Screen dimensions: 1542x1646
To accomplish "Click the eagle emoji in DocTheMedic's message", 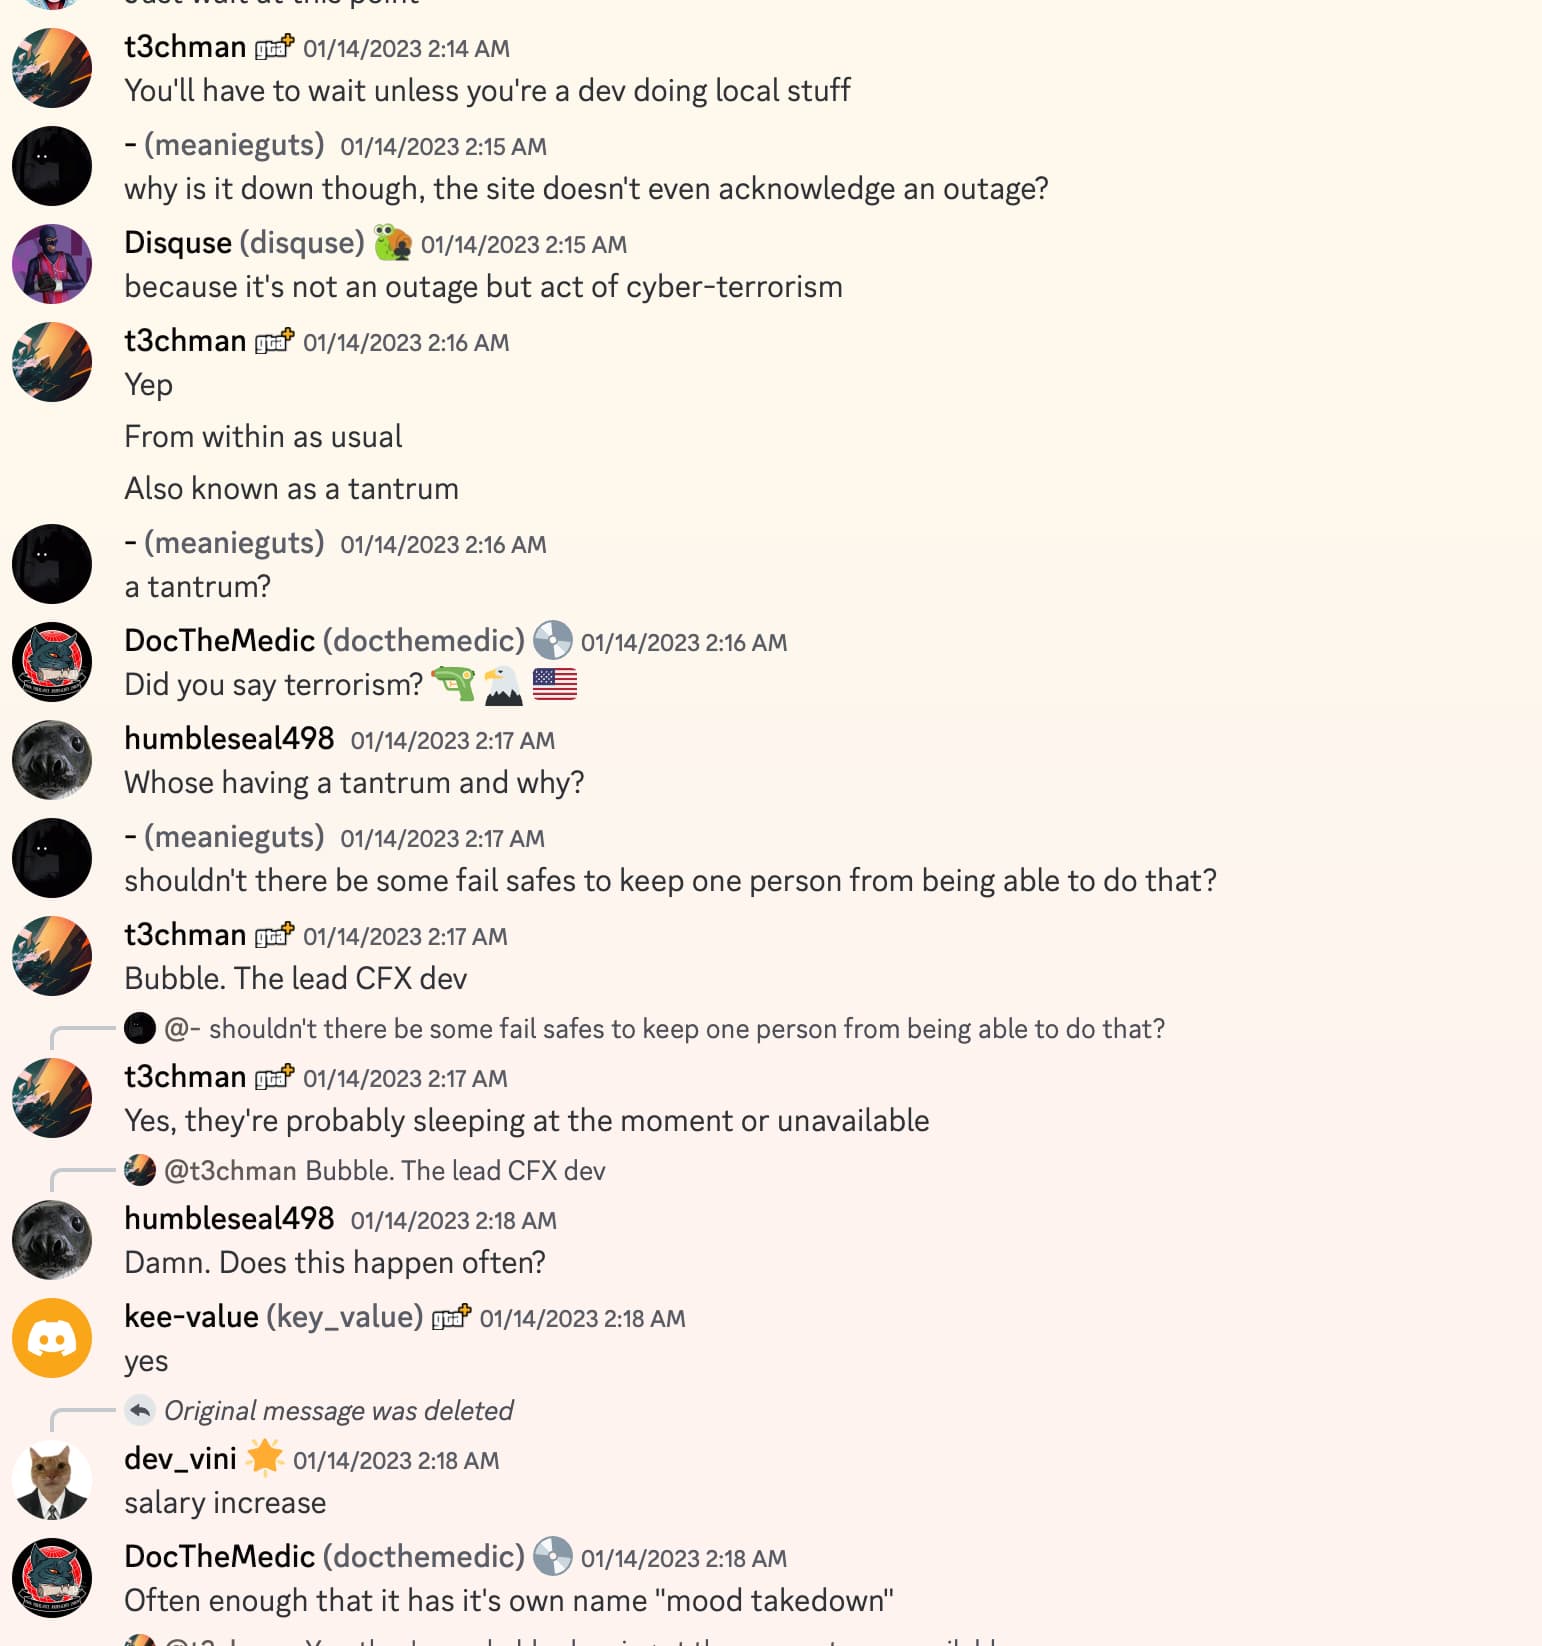I will pos(503,685).
